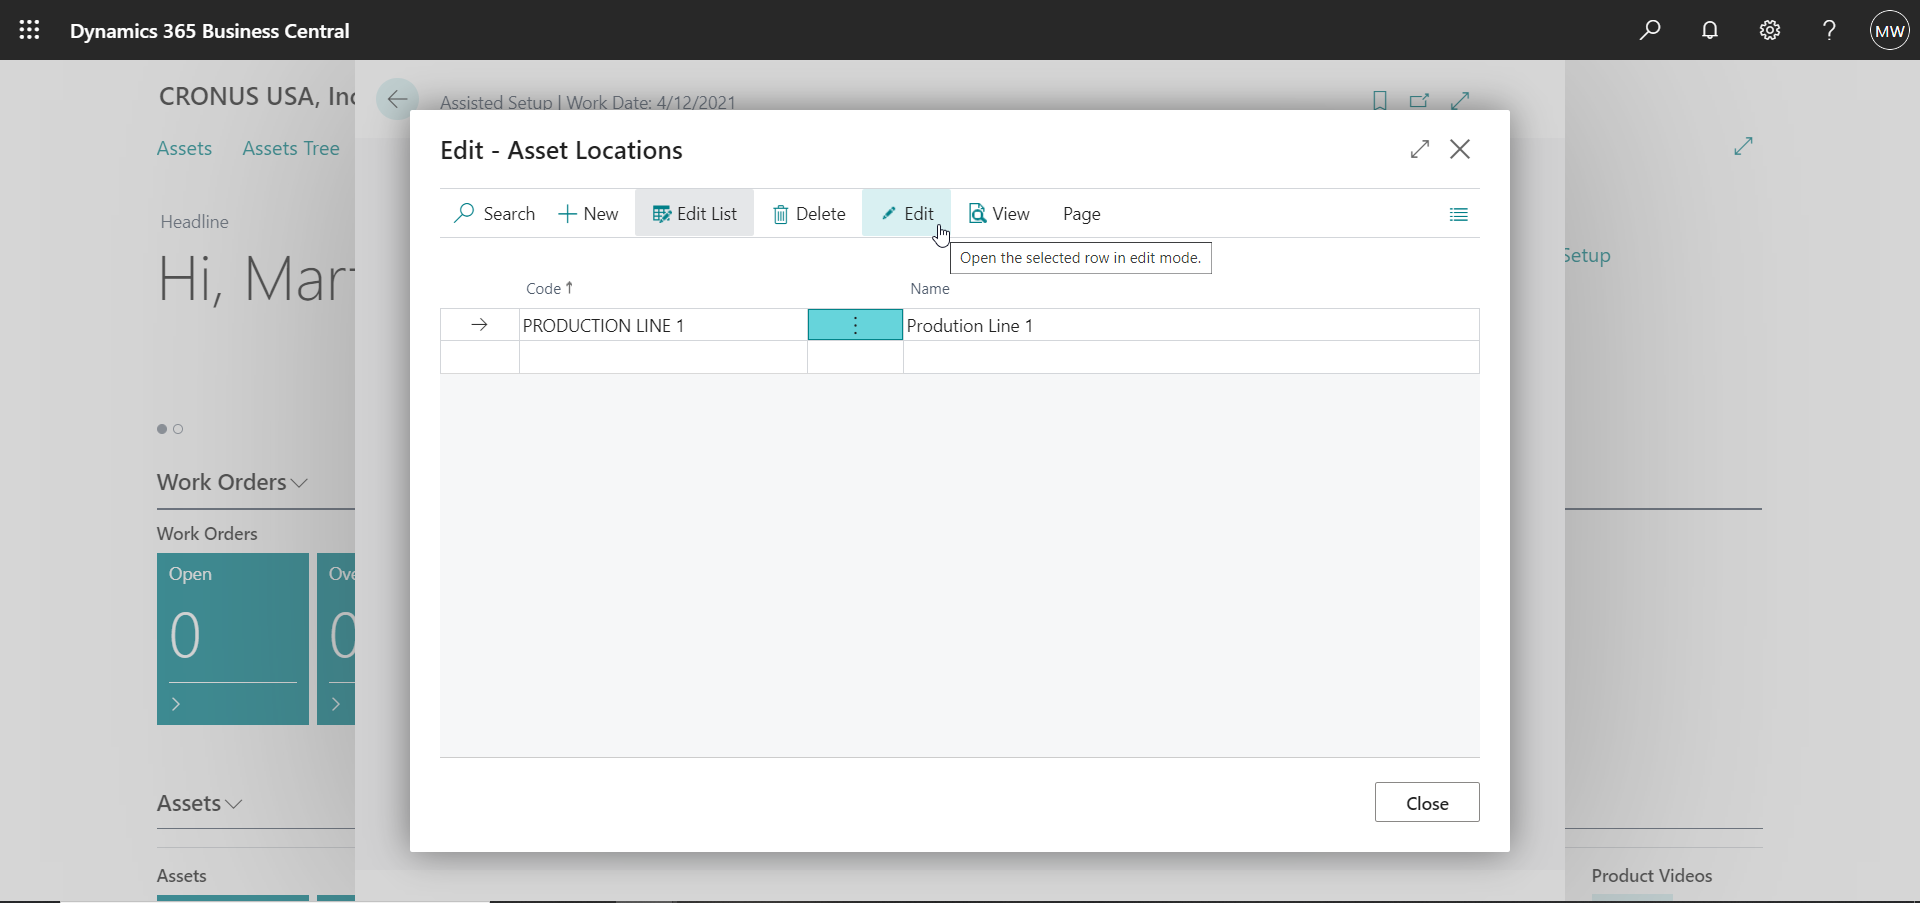This screenshot has height=903, width=1920.
Task: Select the first headline dot indicator
Action: (162, 429)
